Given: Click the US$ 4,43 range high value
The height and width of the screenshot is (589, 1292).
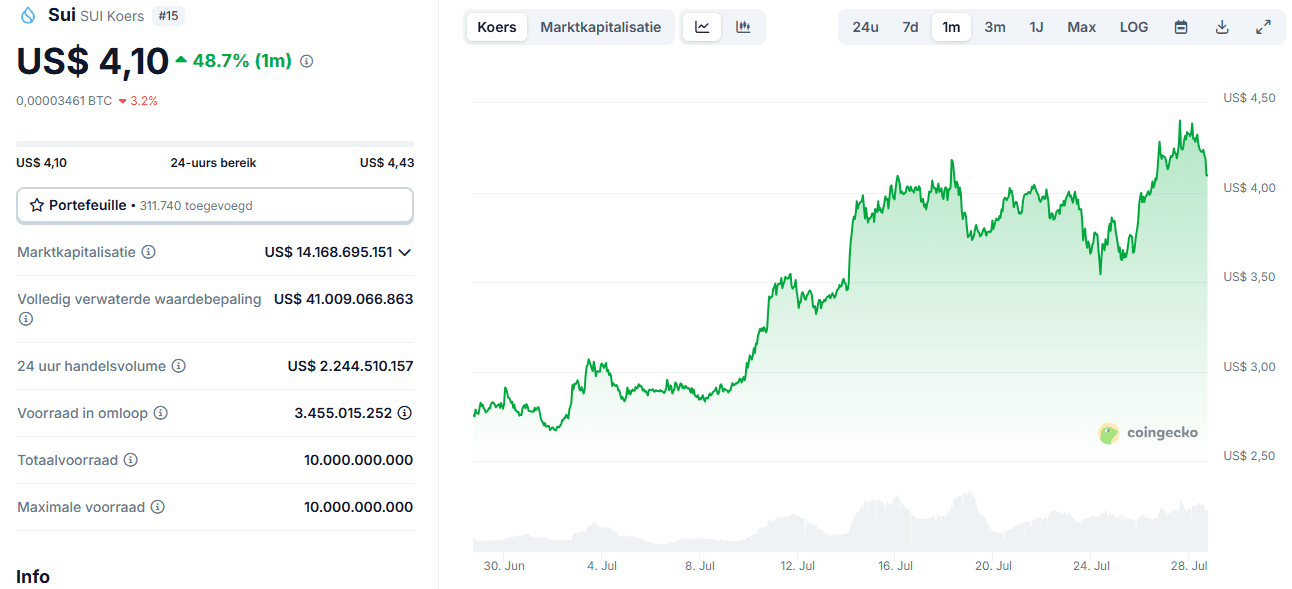Looking at the screenshot, I should [387, 163].
